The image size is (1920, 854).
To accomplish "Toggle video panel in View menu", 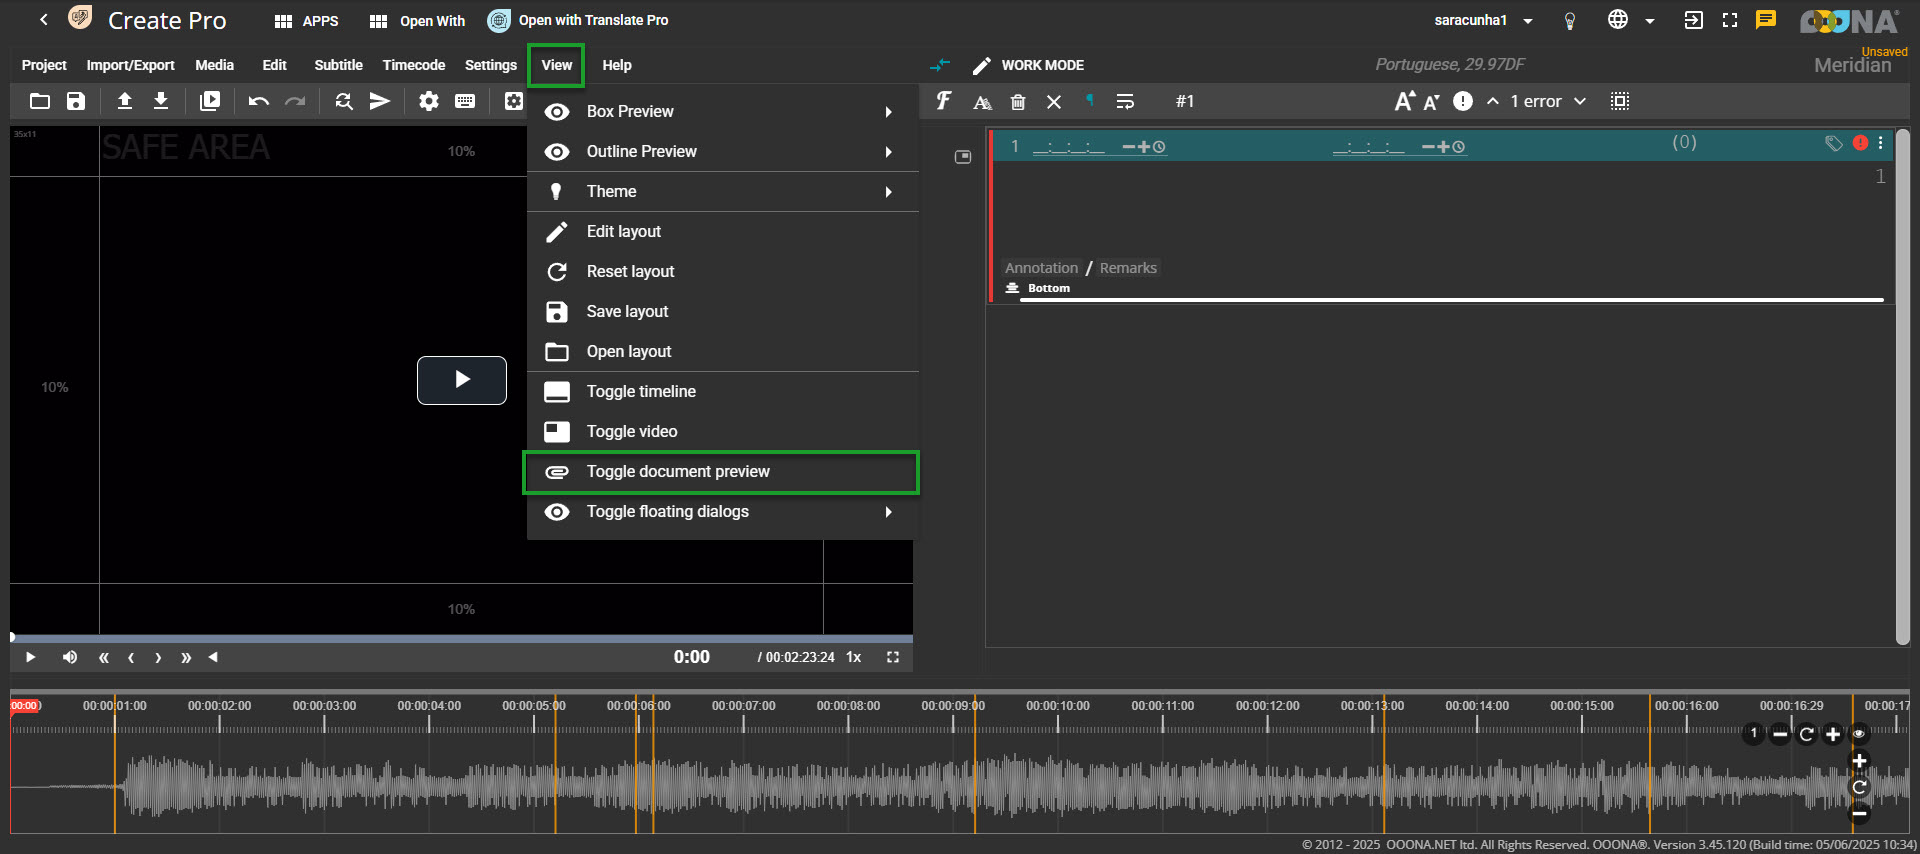I will (631, 432).
